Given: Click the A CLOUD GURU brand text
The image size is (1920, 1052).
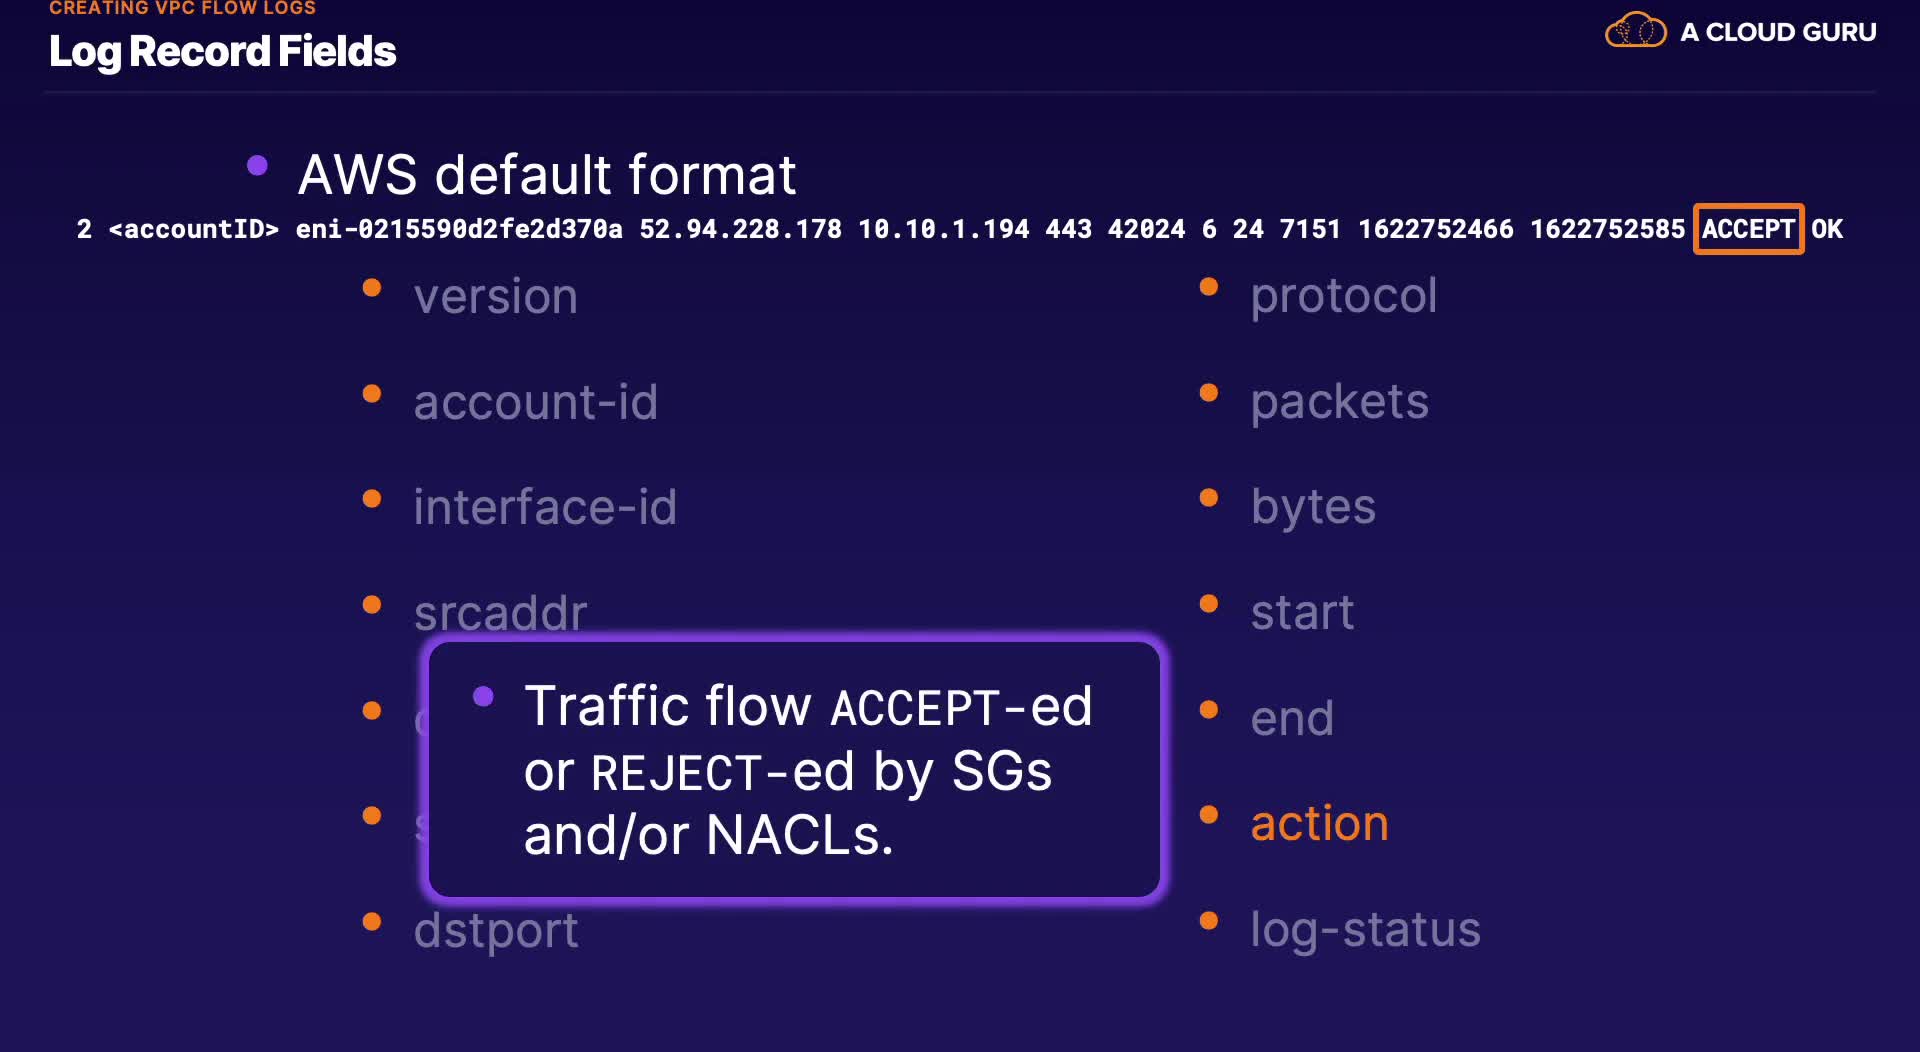Looking at the screenshot, I should [x=1778, y=32].
